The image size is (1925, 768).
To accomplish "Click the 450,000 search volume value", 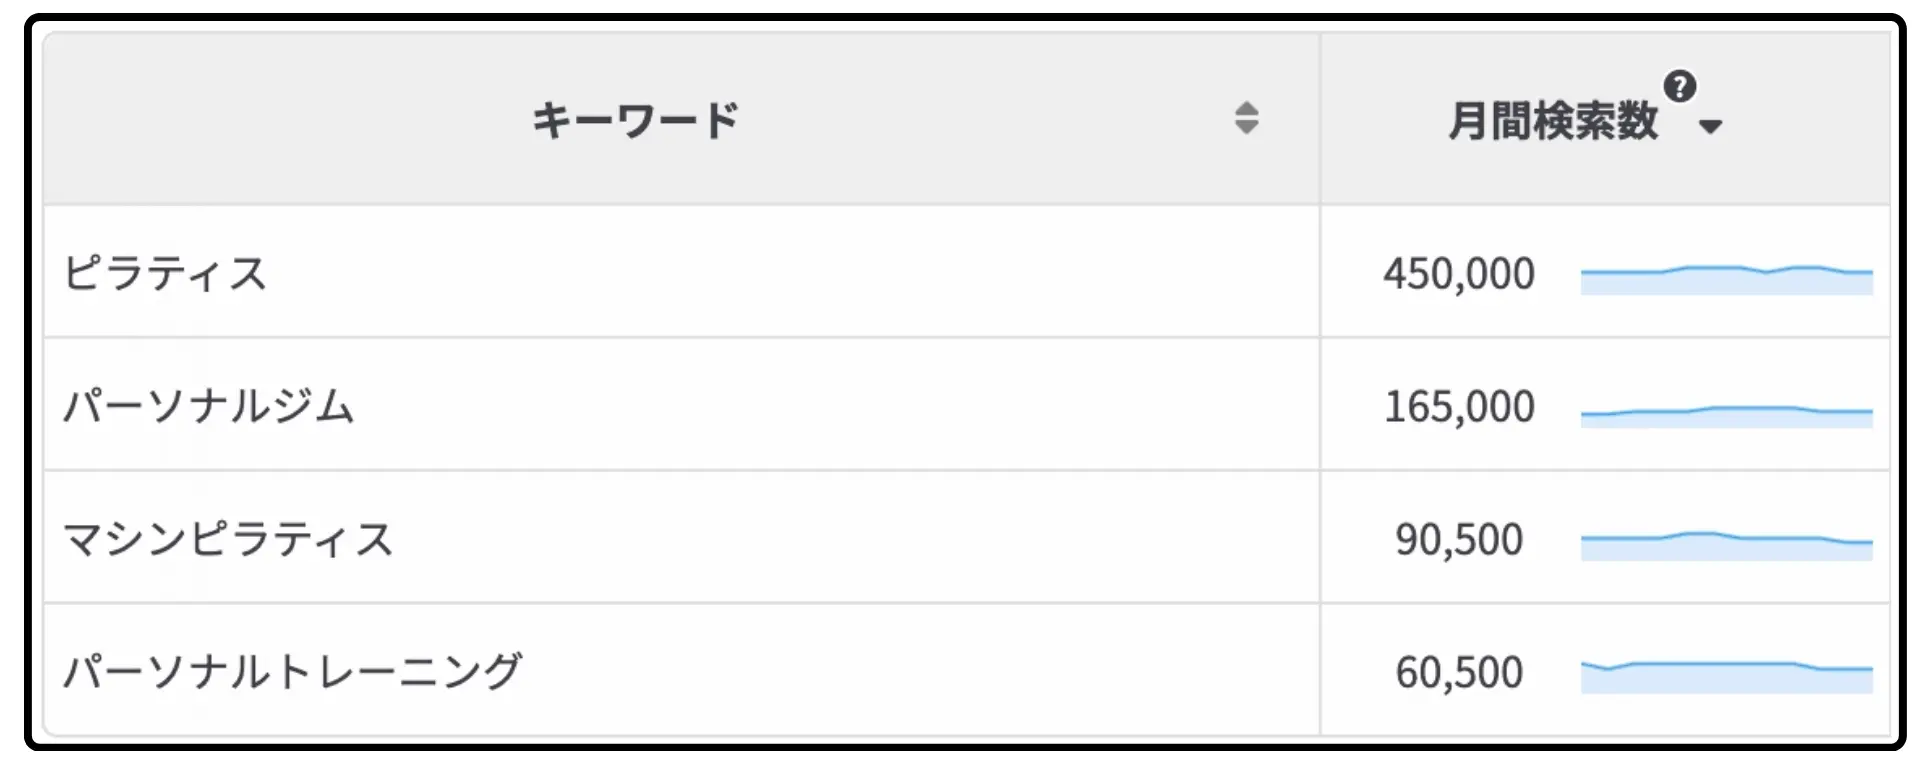I will (x=1459, y=274).
